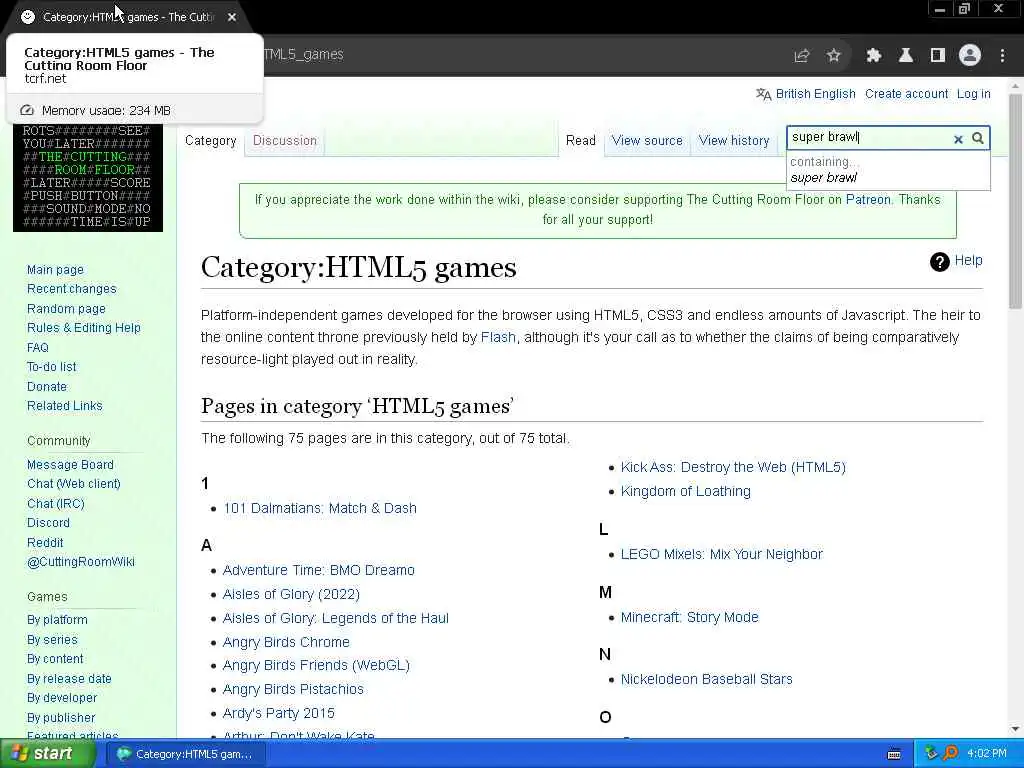This screenshot has height=768, width=1024.
Task: Open the Help link text
Action: coord(968,261)
